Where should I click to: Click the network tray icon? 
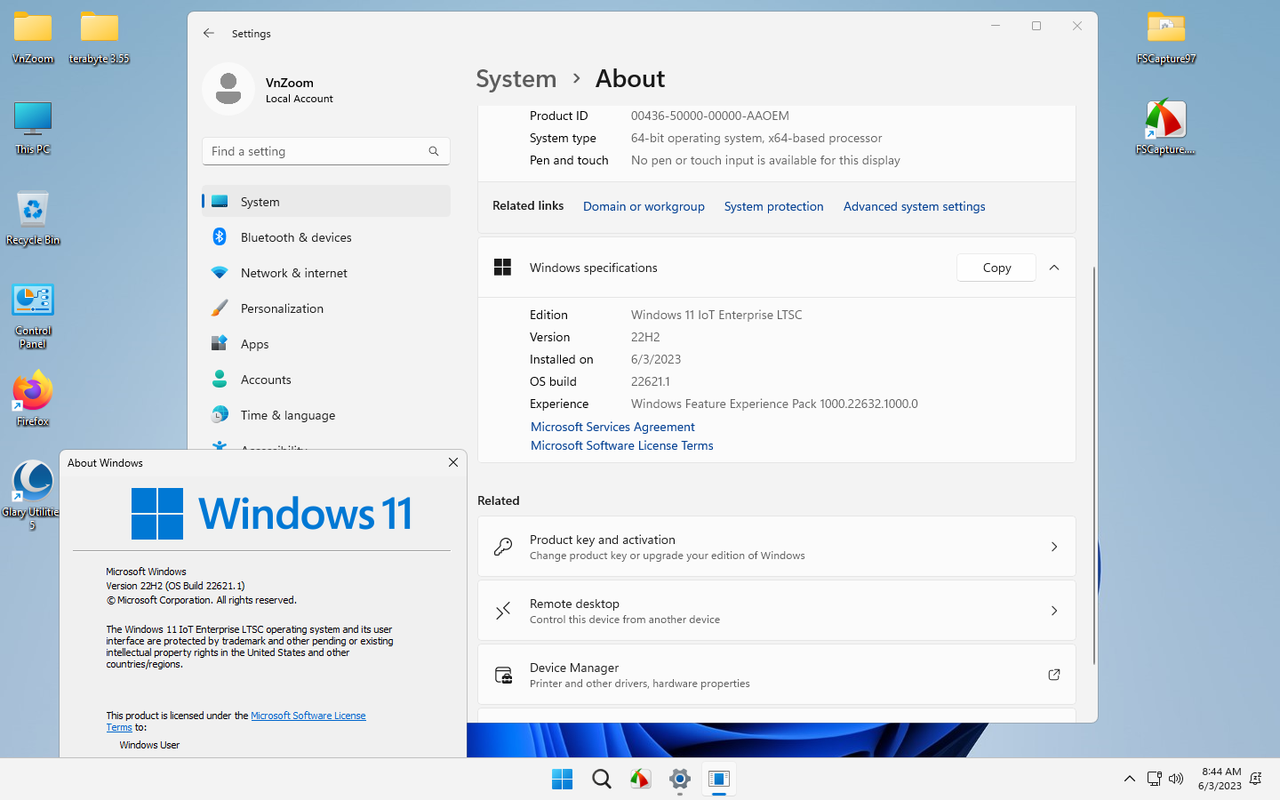click(x=1154, y=778)
